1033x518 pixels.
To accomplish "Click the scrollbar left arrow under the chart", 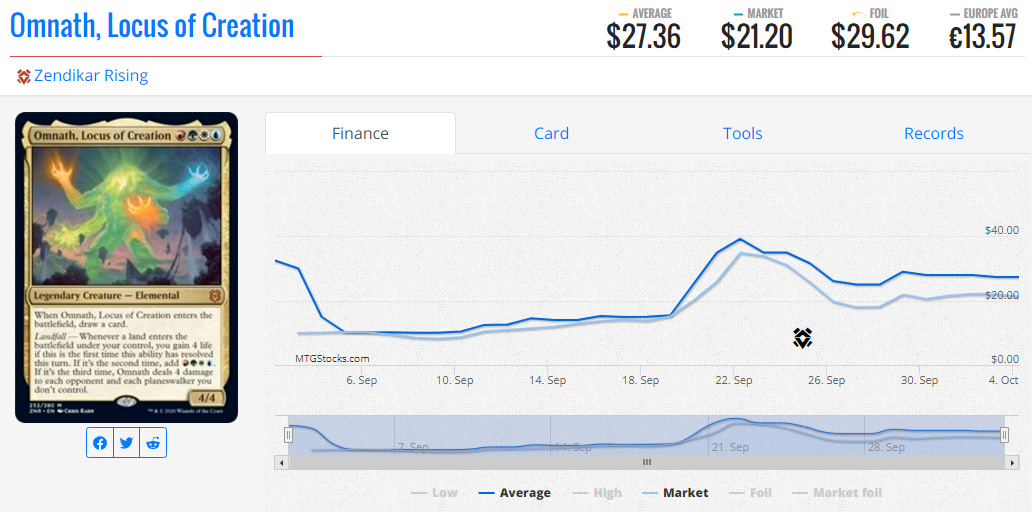I will pos(282,462).
